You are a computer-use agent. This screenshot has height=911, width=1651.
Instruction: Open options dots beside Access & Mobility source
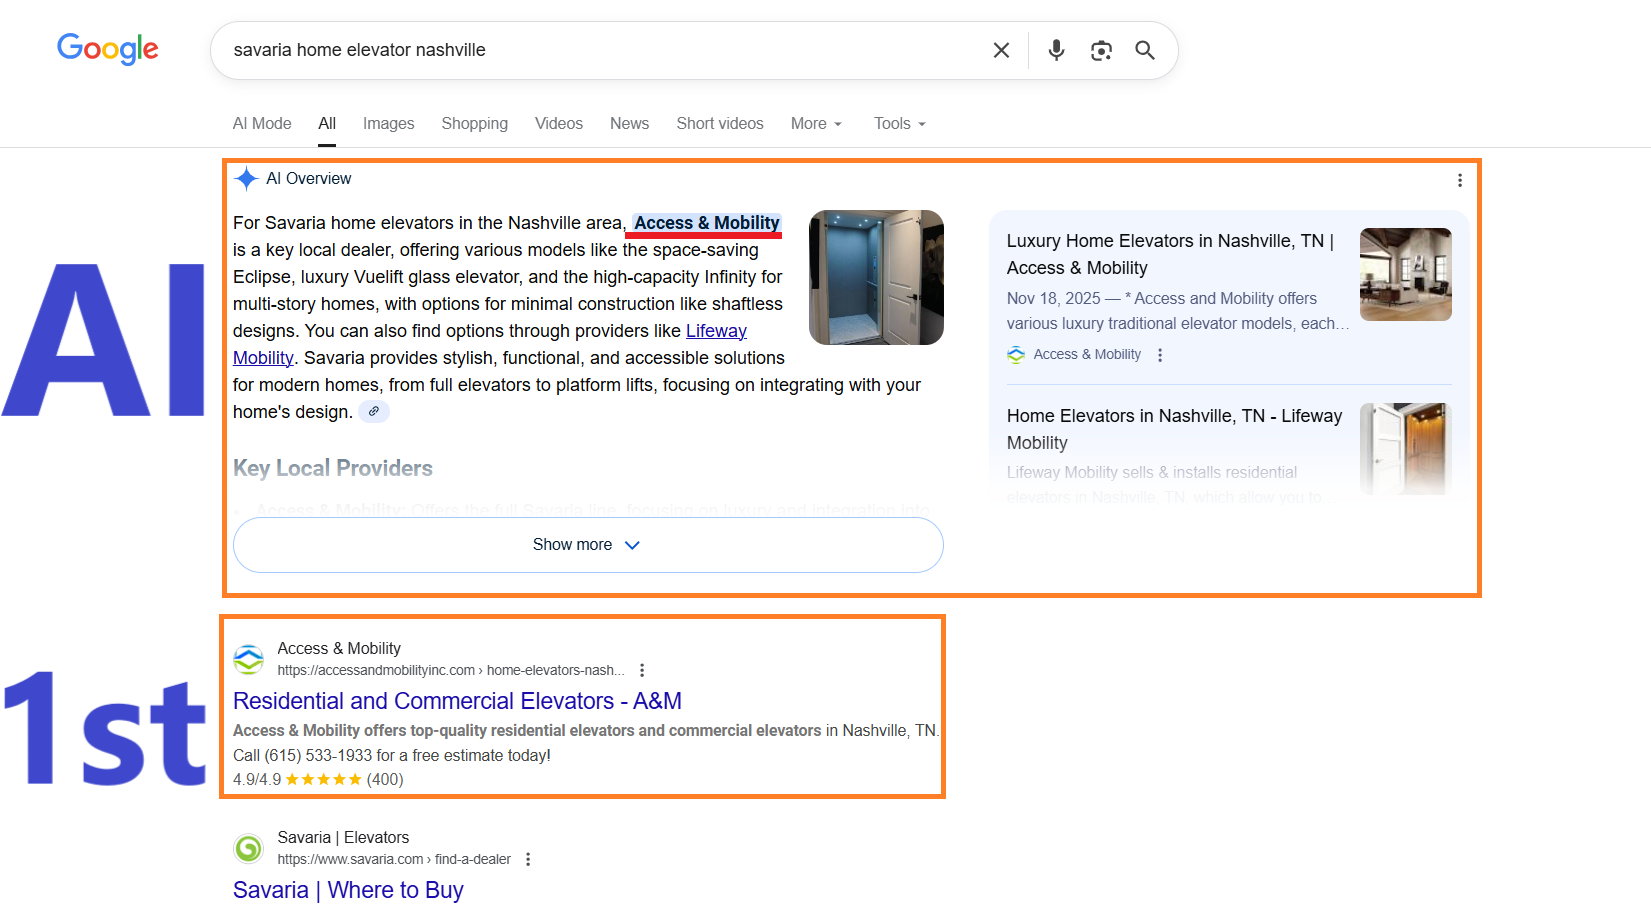click(x=1160, y=355)
